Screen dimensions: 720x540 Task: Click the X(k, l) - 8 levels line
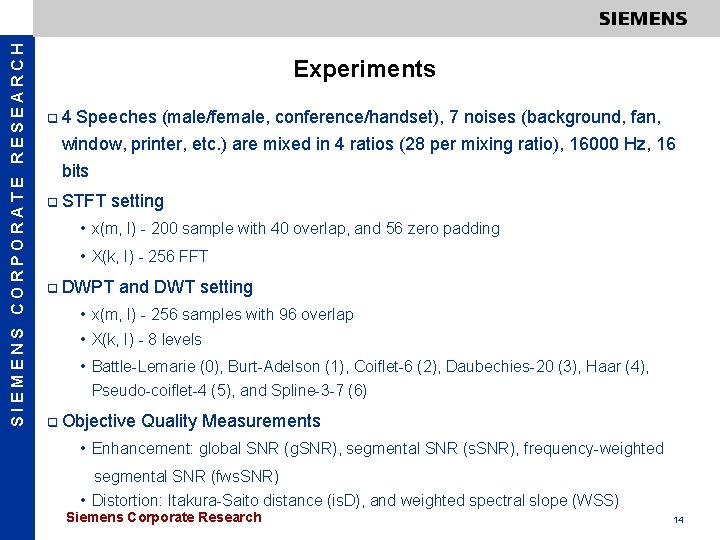tap(146, 339)
